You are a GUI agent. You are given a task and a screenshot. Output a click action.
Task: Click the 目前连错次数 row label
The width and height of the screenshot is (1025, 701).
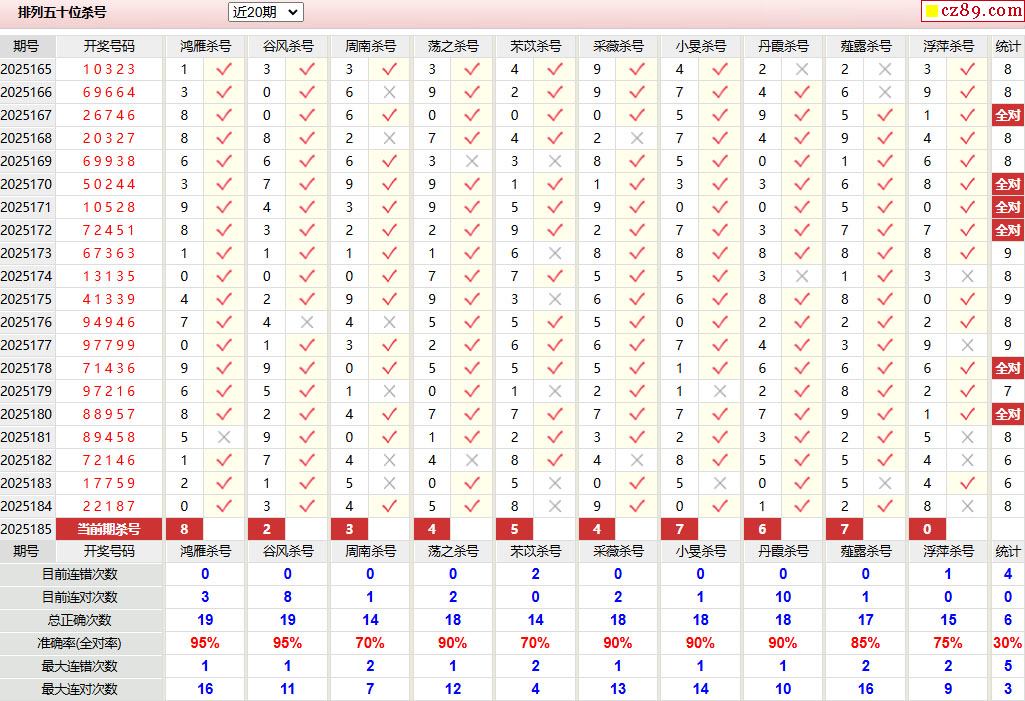[x=80, y=574]
